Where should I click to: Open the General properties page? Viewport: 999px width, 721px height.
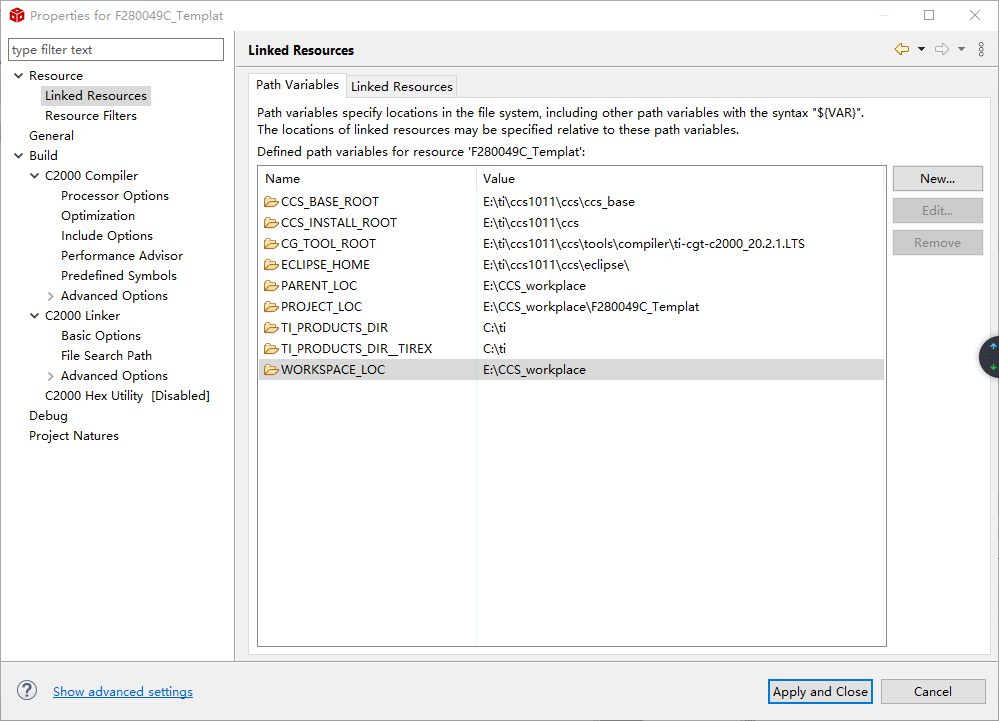tap(52, 136)
